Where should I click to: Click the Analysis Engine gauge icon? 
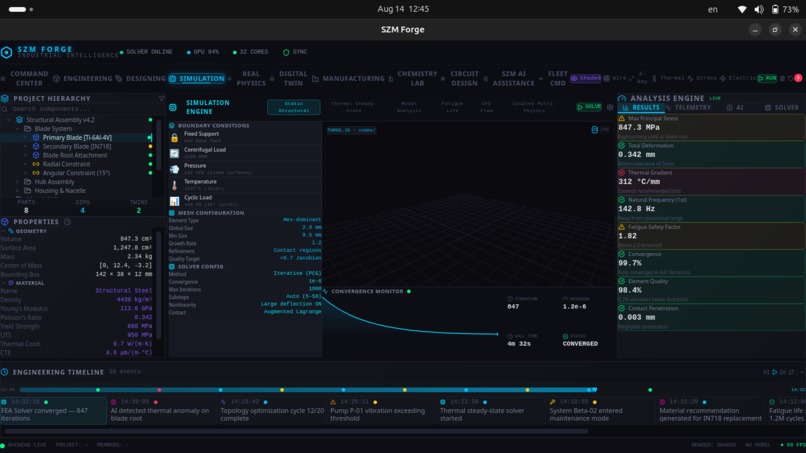pyautogui.click(x=622, y=98)
